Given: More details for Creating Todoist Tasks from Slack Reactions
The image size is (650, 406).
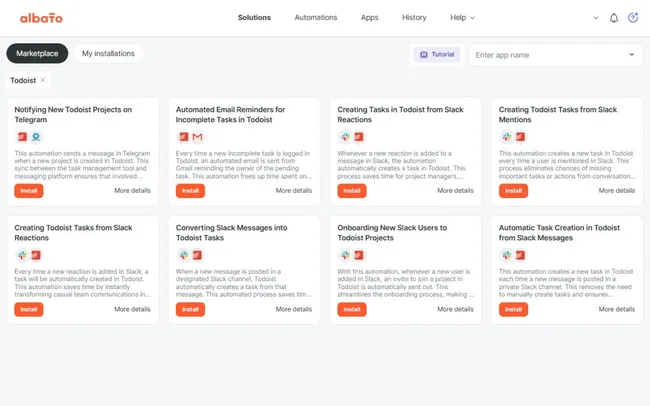Looking at the screenshot, I should point(132,309).
